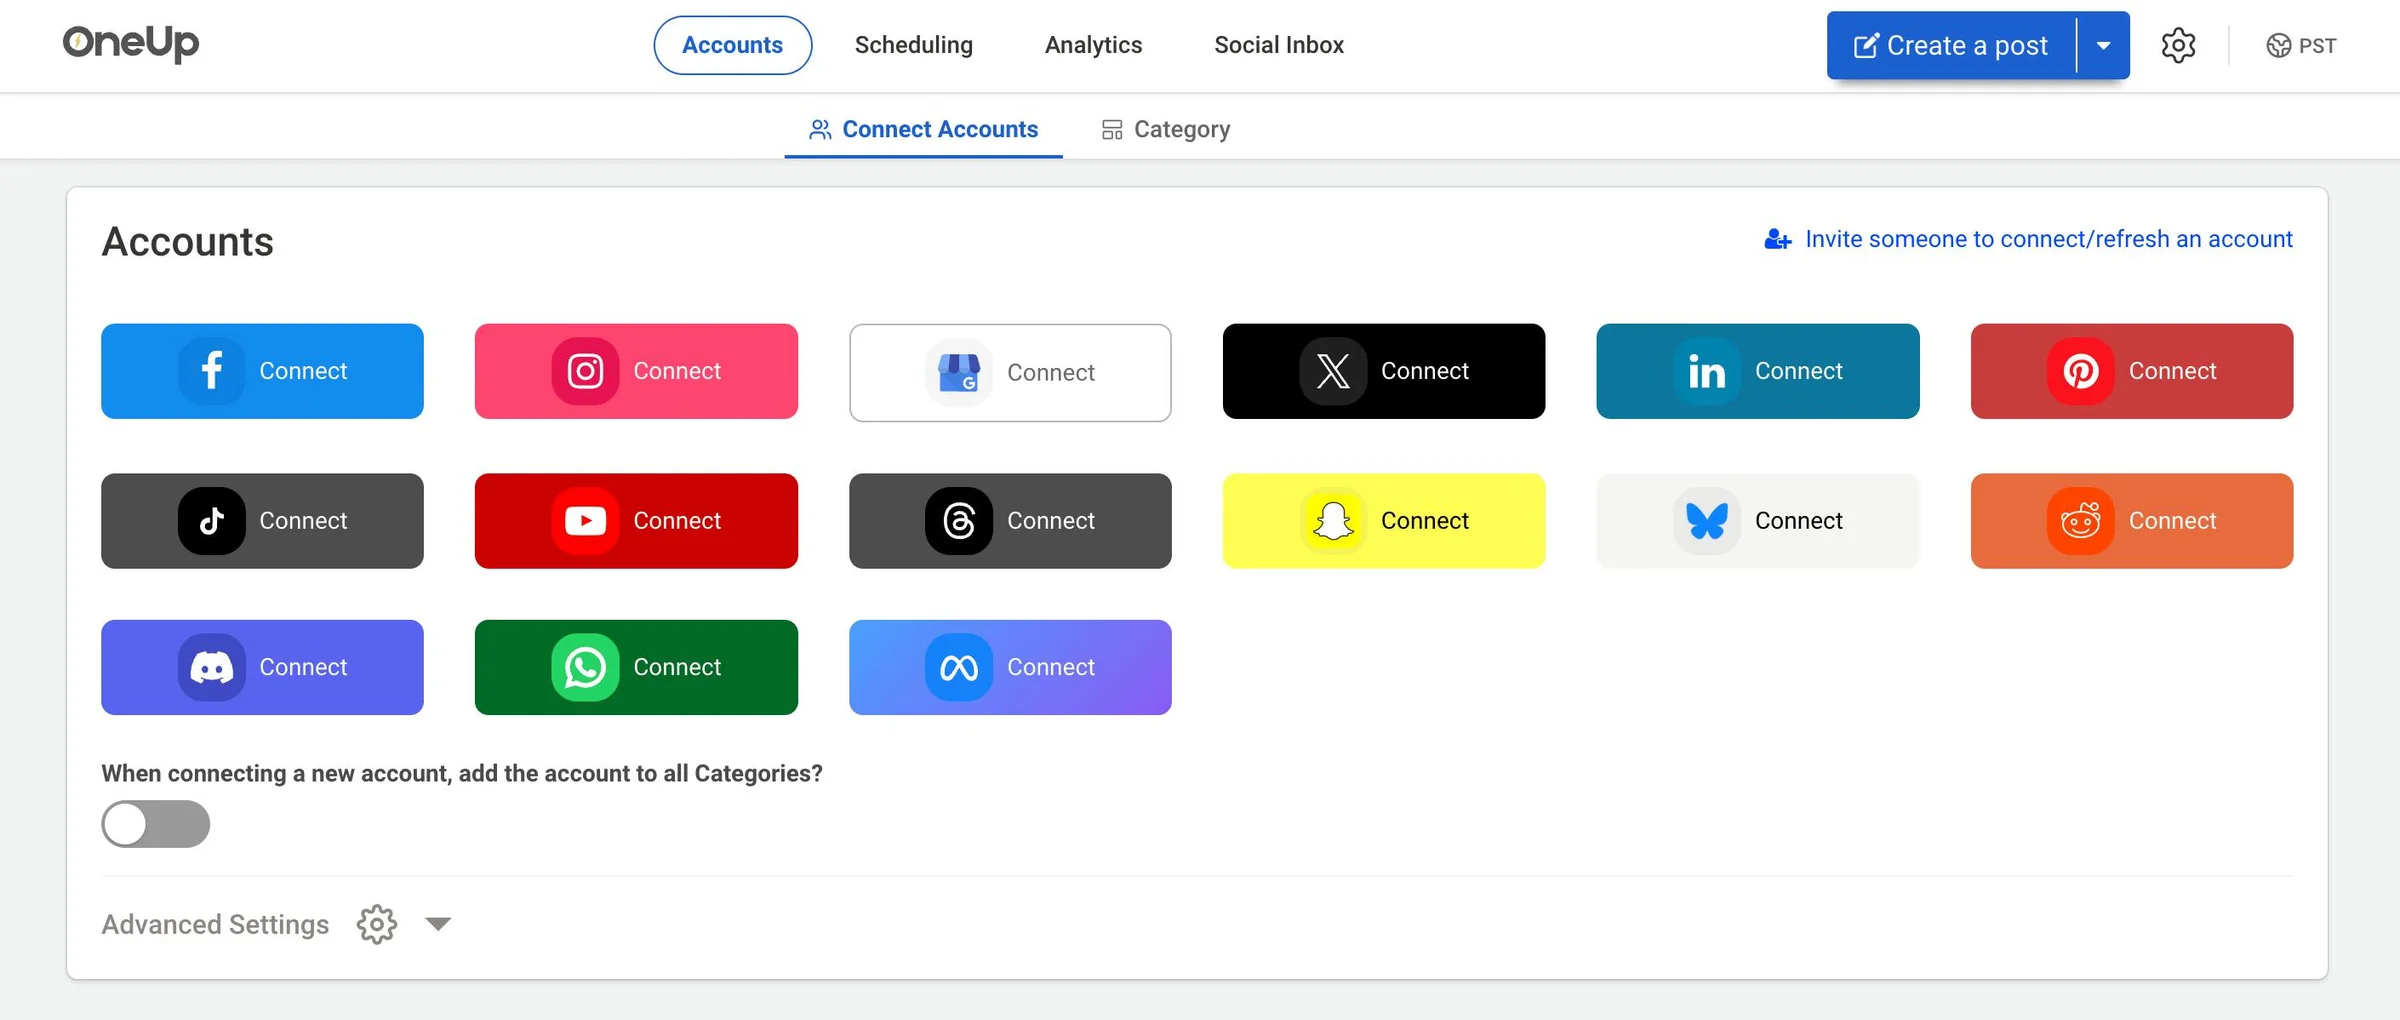Connect a Discord account
The width and height of the screenshot is (2400, 1020).
(x=262, y=667)
